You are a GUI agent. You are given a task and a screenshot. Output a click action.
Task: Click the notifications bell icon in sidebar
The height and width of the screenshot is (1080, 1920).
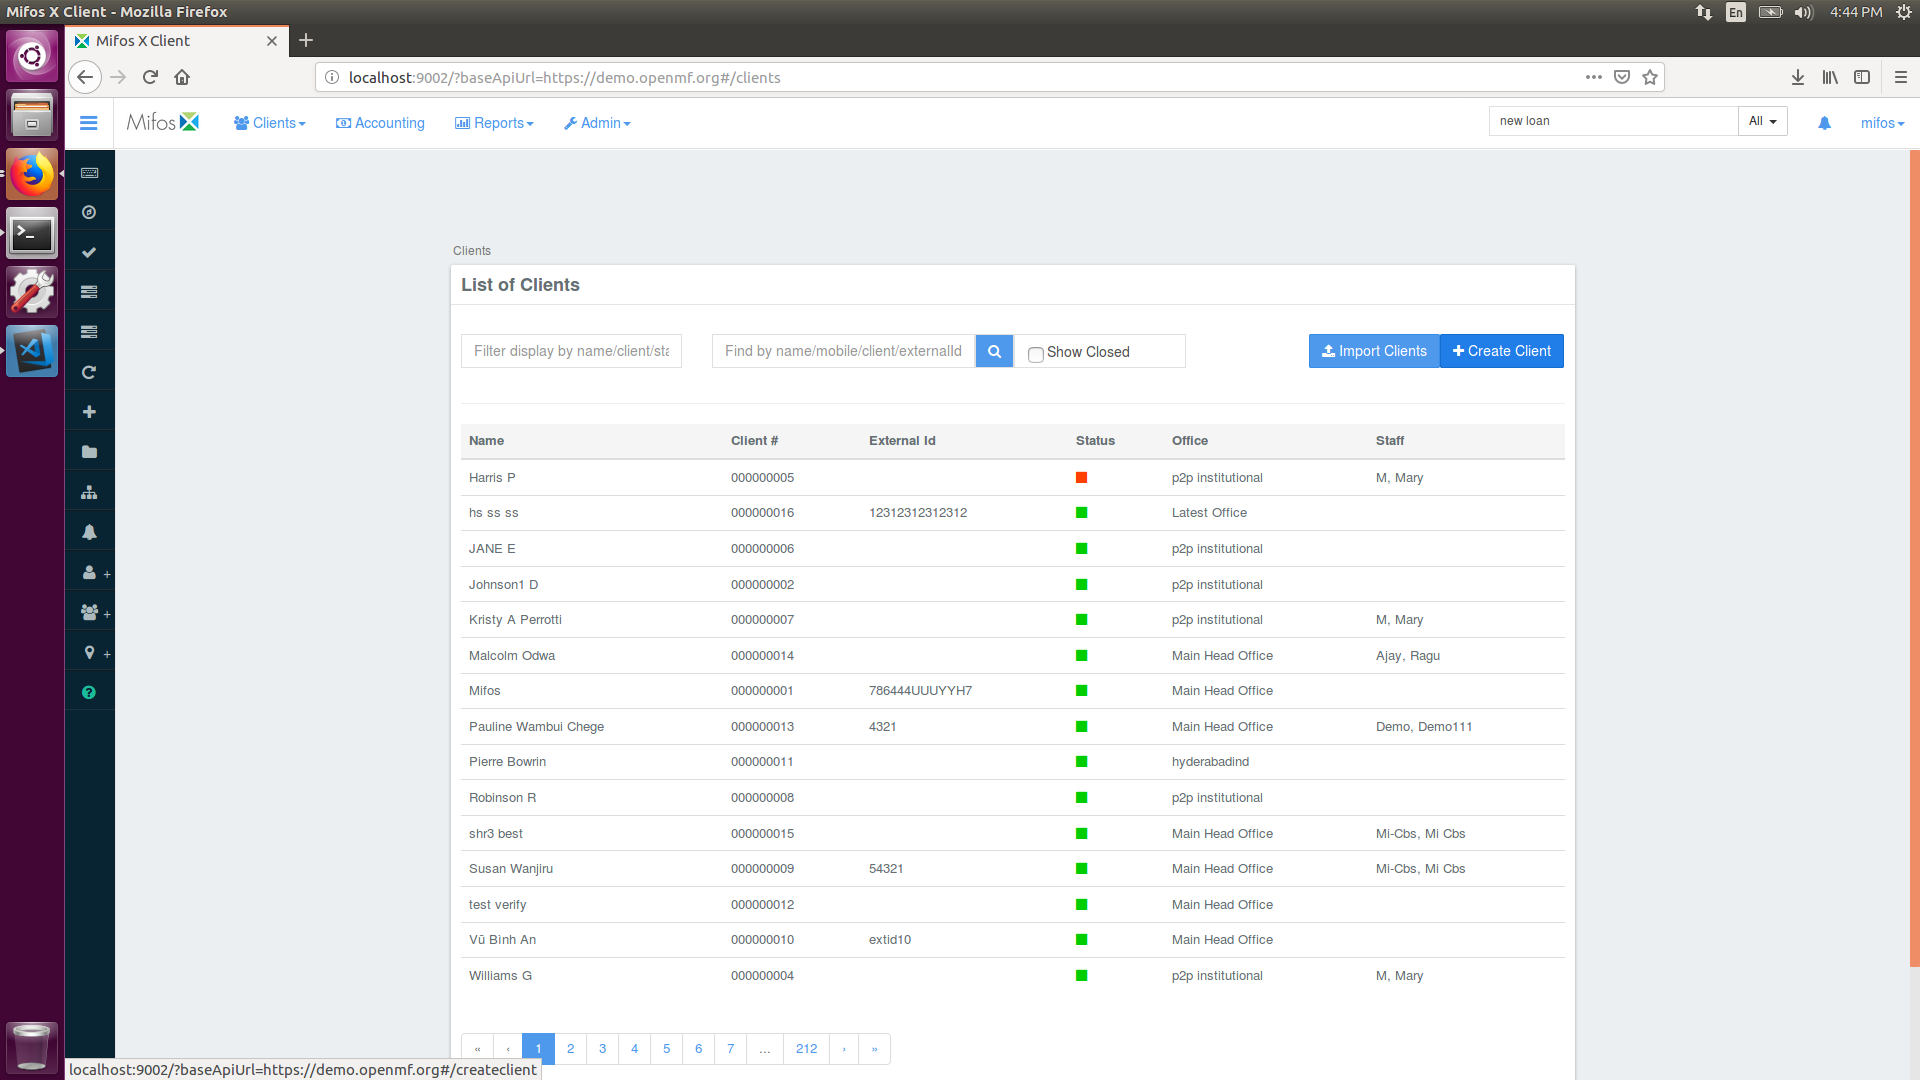pos(89,531)
